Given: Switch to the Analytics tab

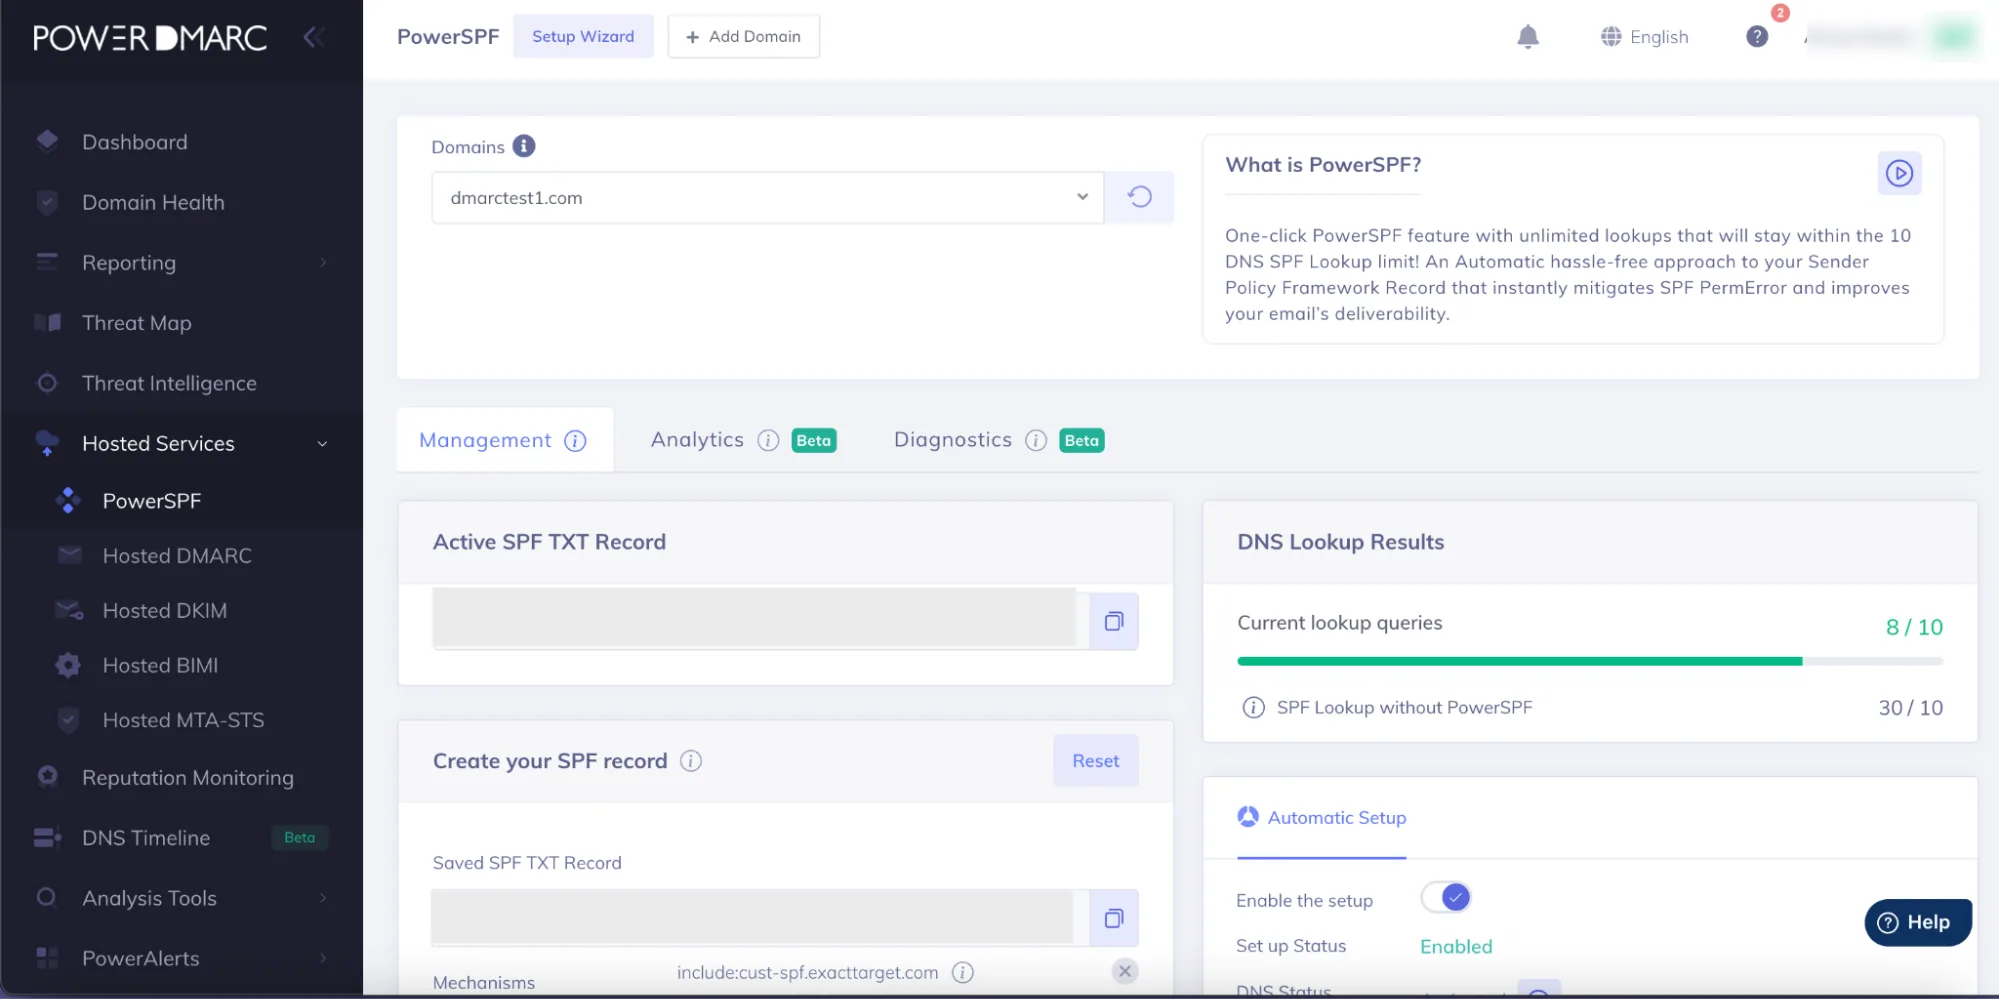Looking at the screenshot, I should (743, 440).
